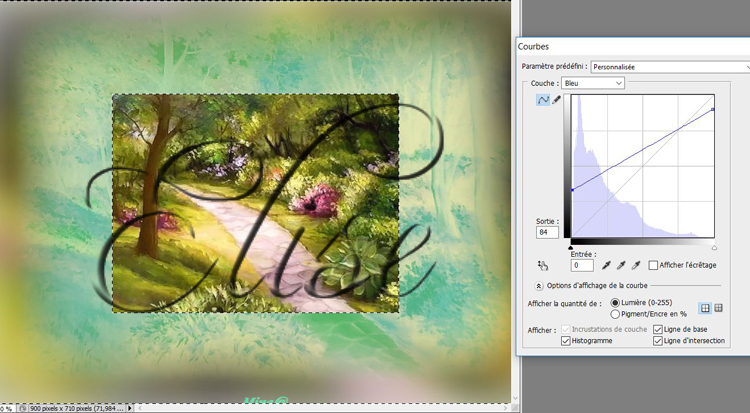Viewport: 750px width, 413px height.
Task: Open the Paramètre prédéfini dropdown
Action: tap(668, 67)
